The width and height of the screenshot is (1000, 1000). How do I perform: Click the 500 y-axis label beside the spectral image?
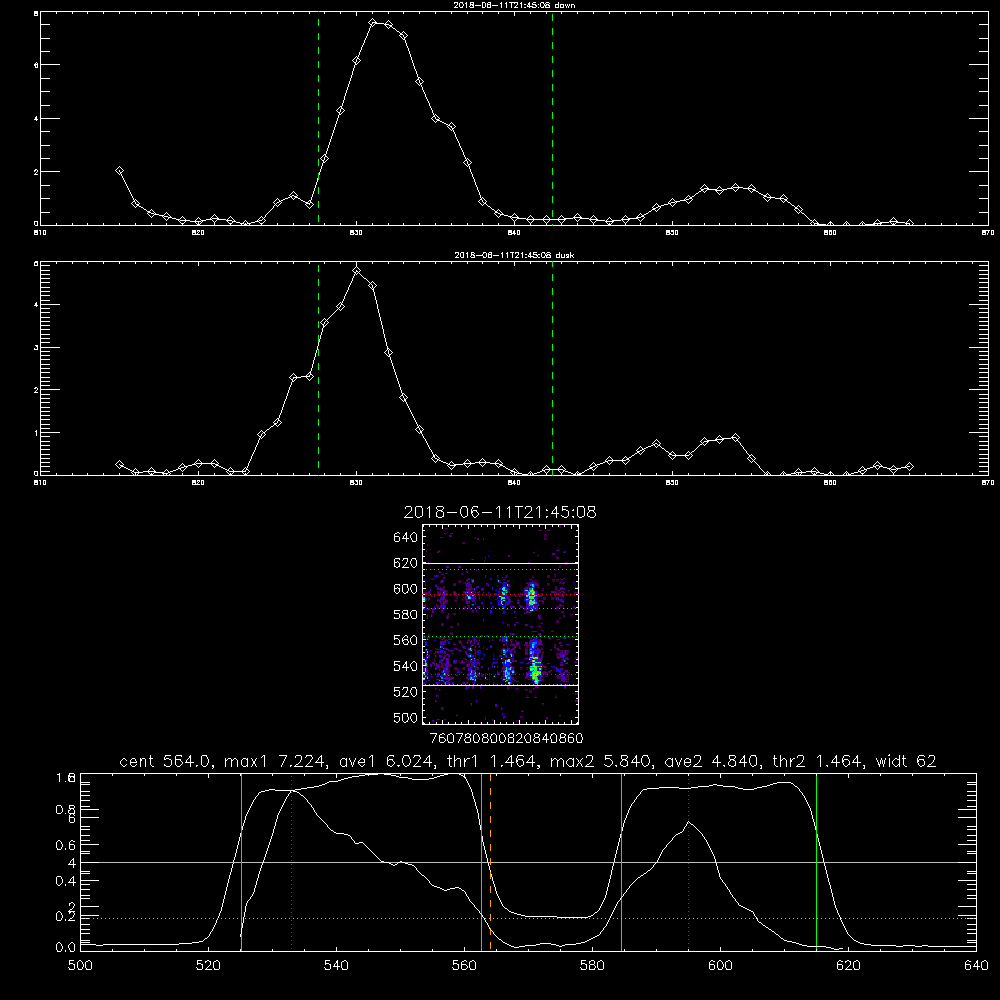(406, 718)
